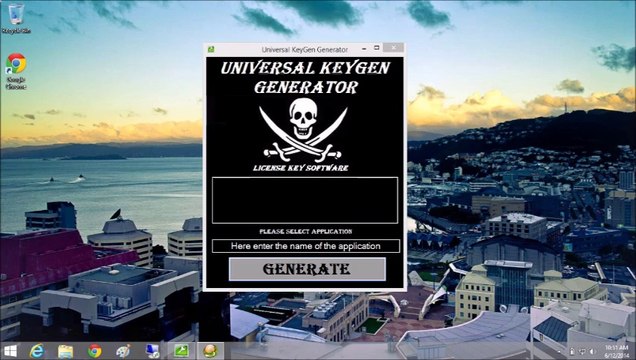Image resolution: width=636 pixels, height=360 pixels.
Task: Click the computer monitor taskbar icon
Action: (153, 351)
